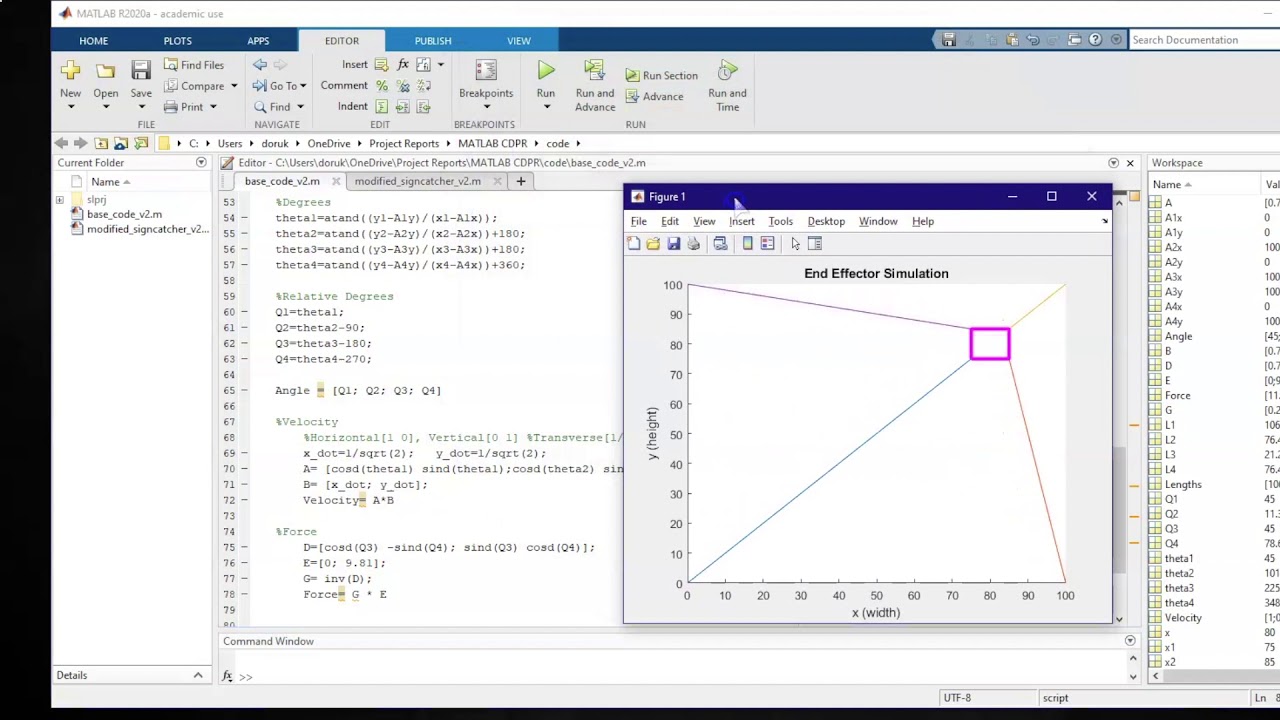Switch to the PLOTS ribbon tab
Image resolution: width=1280 pixels, height=720 pixels.
point(177,41)
